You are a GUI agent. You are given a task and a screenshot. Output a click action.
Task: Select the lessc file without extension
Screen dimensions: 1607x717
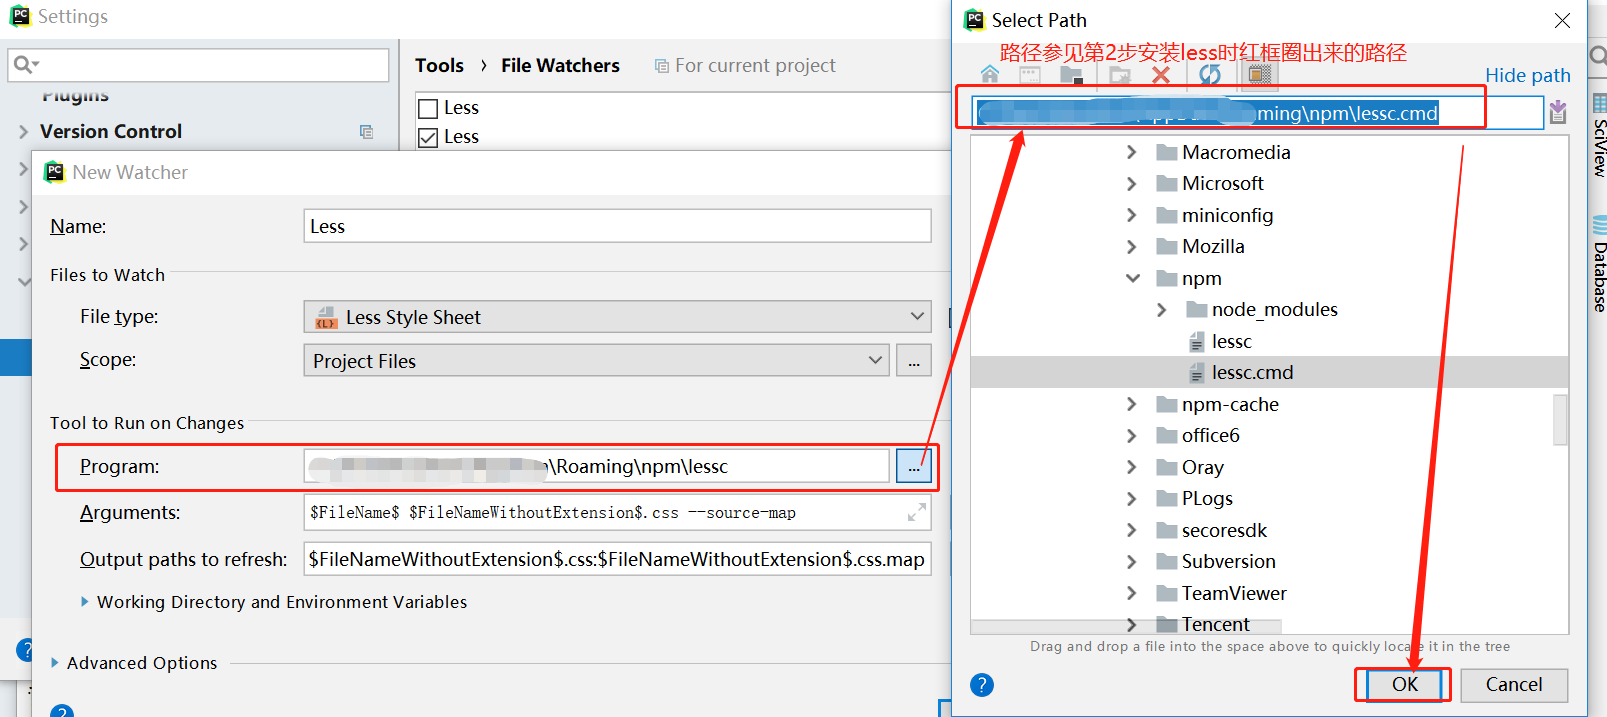click(1231, 341)
